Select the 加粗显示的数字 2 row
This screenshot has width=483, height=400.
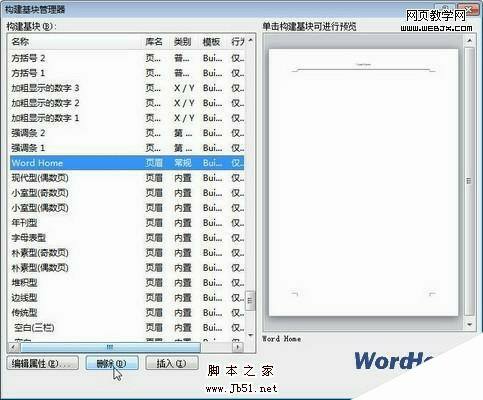[127, 103]
